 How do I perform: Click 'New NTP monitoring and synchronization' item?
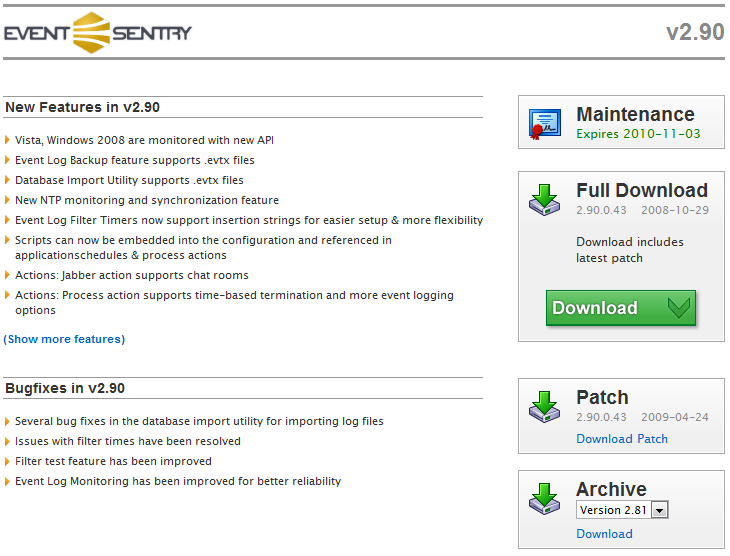147,200
